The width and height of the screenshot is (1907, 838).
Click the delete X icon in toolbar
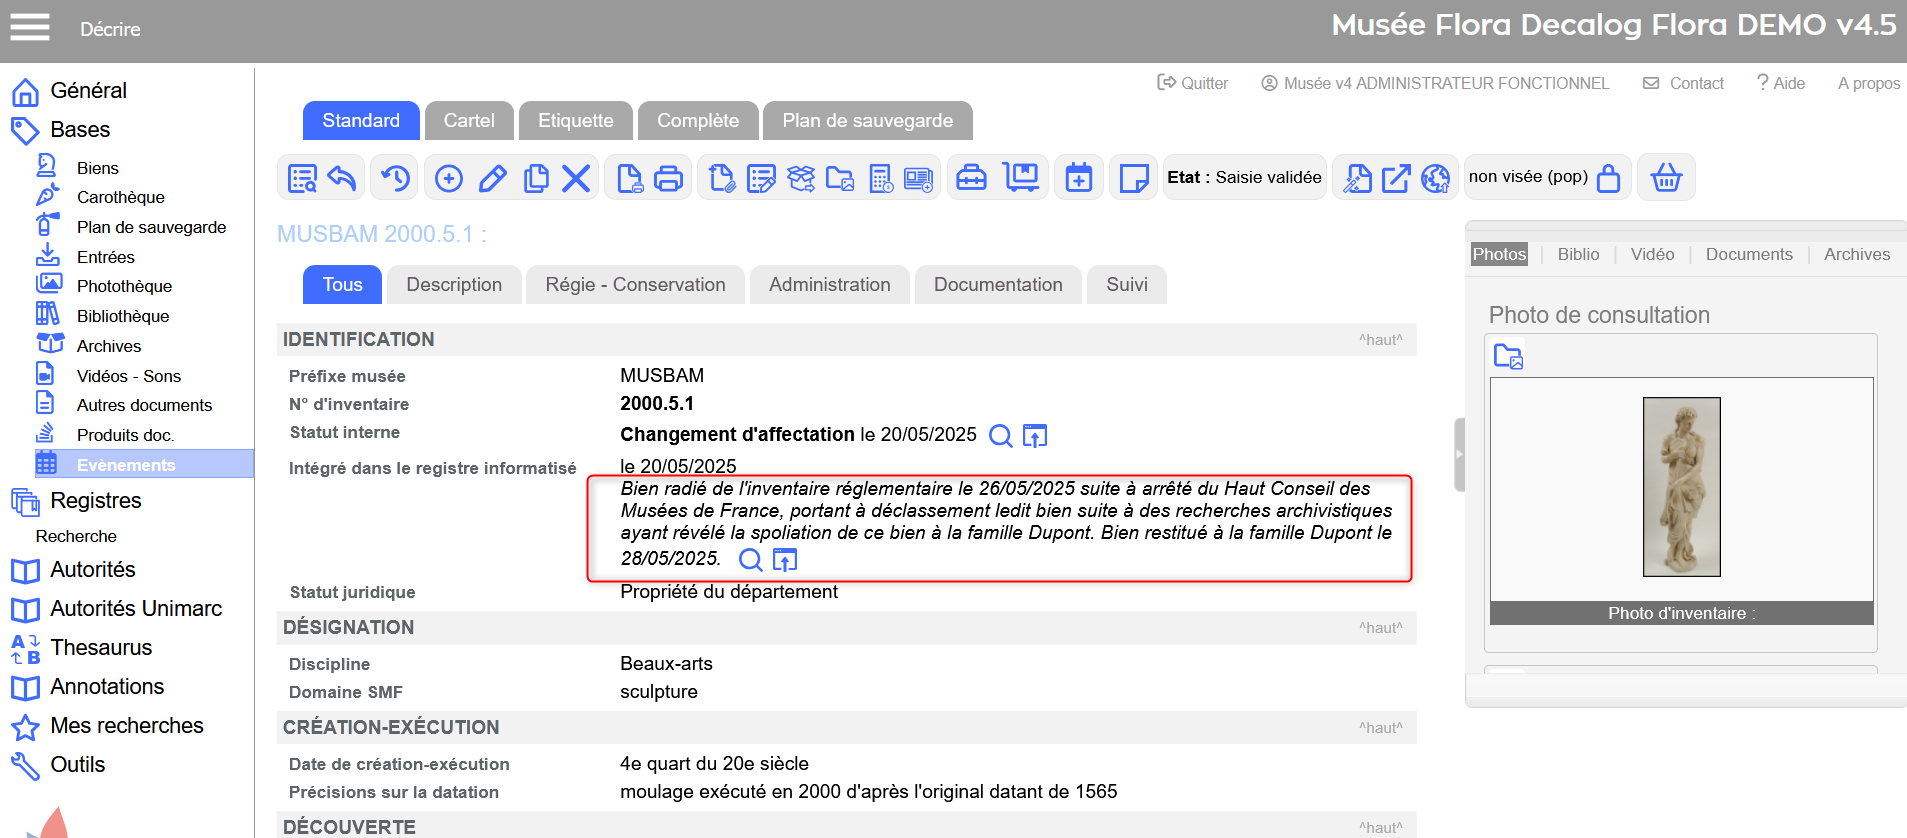pos(576,178)
